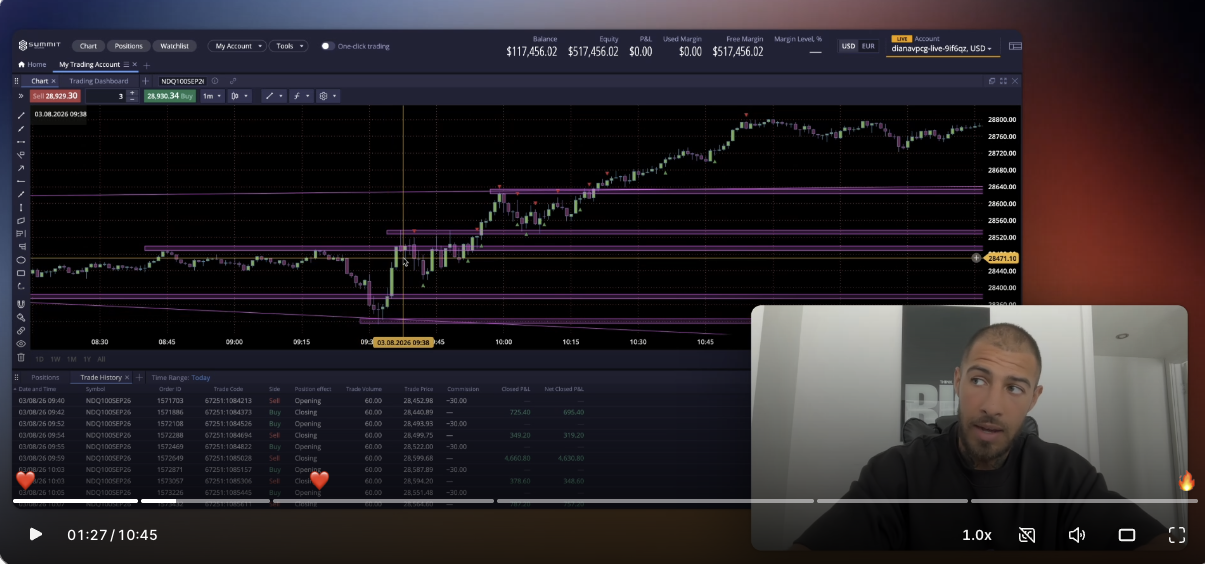This screenshot has width=1205, height=564.
Task: Select the 1D range button below chart
Action: 40,358
